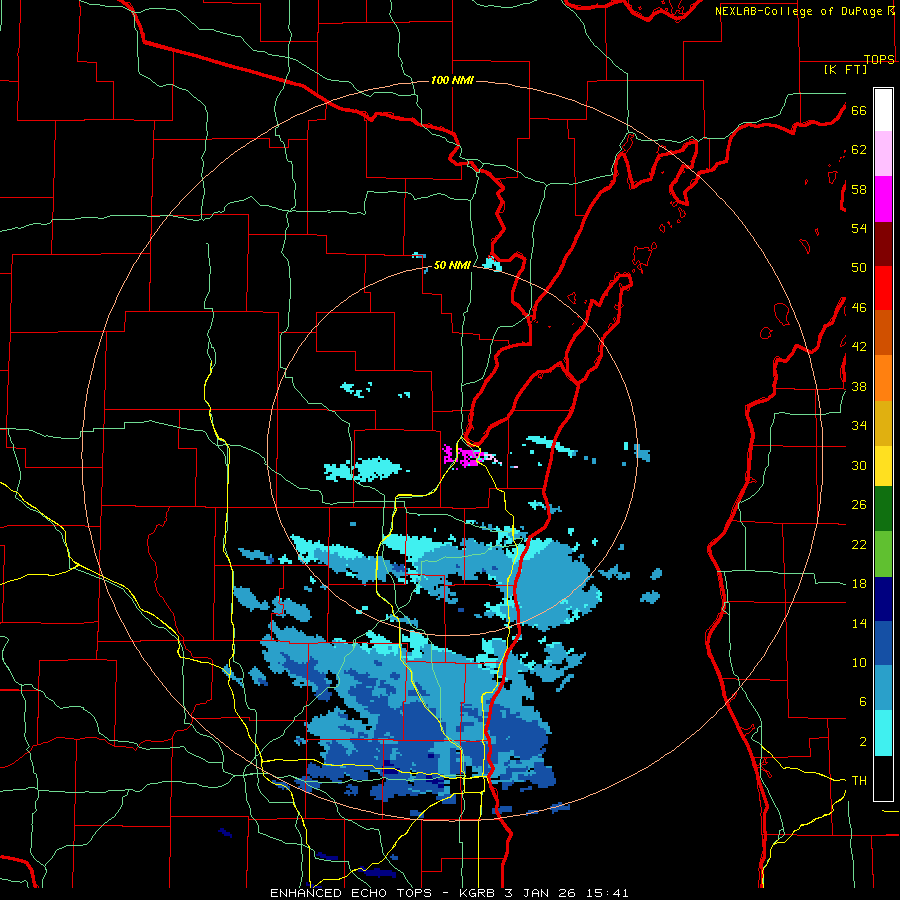The image size is (900, 900).
Task: Click the [K FT] units label
Action: (845, 69)
